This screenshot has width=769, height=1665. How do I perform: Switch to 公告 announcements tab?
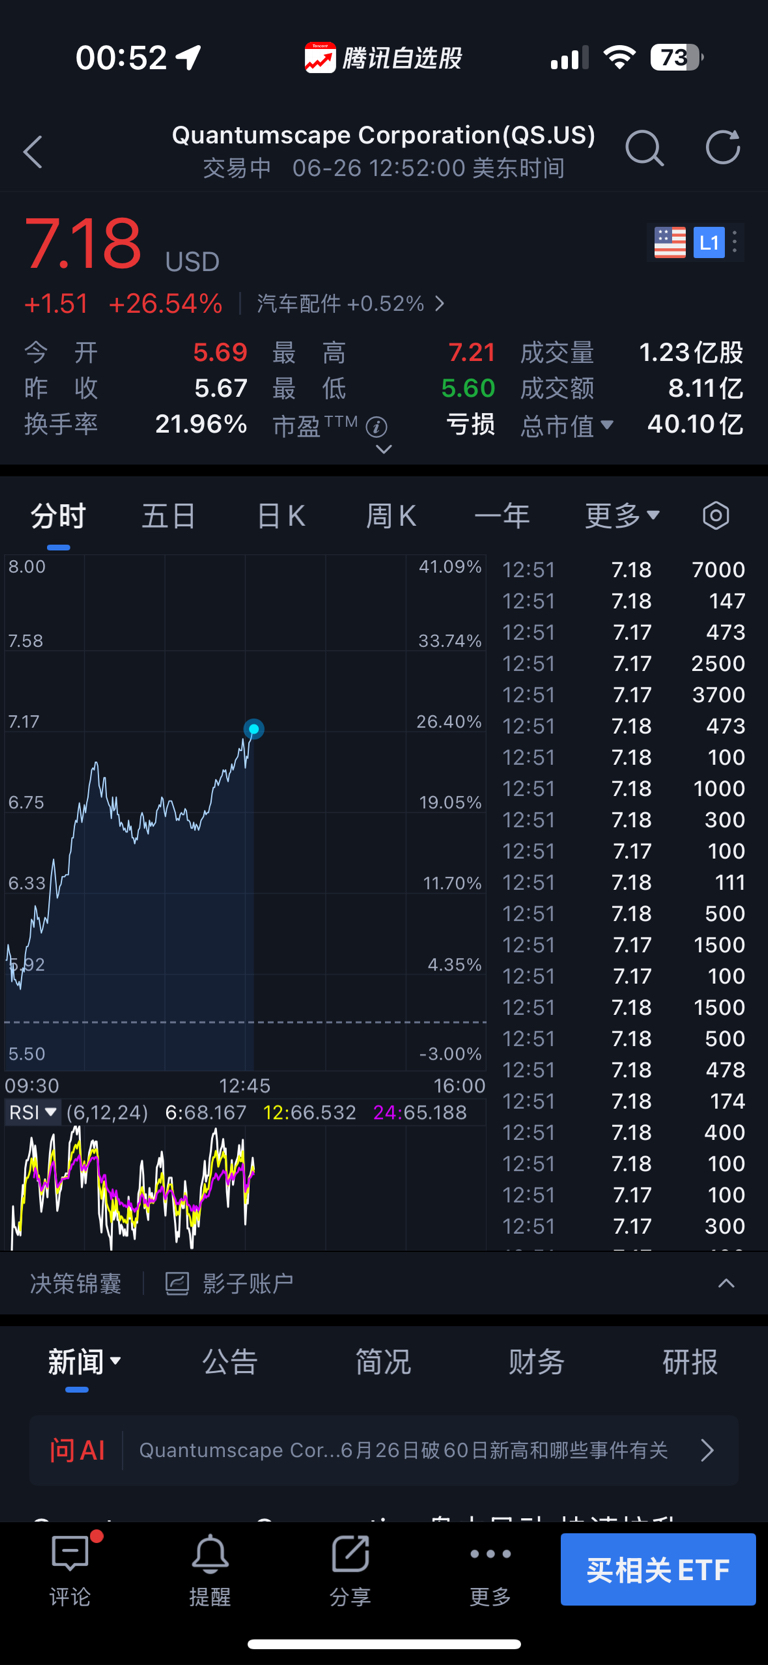tap(230, 1362)
